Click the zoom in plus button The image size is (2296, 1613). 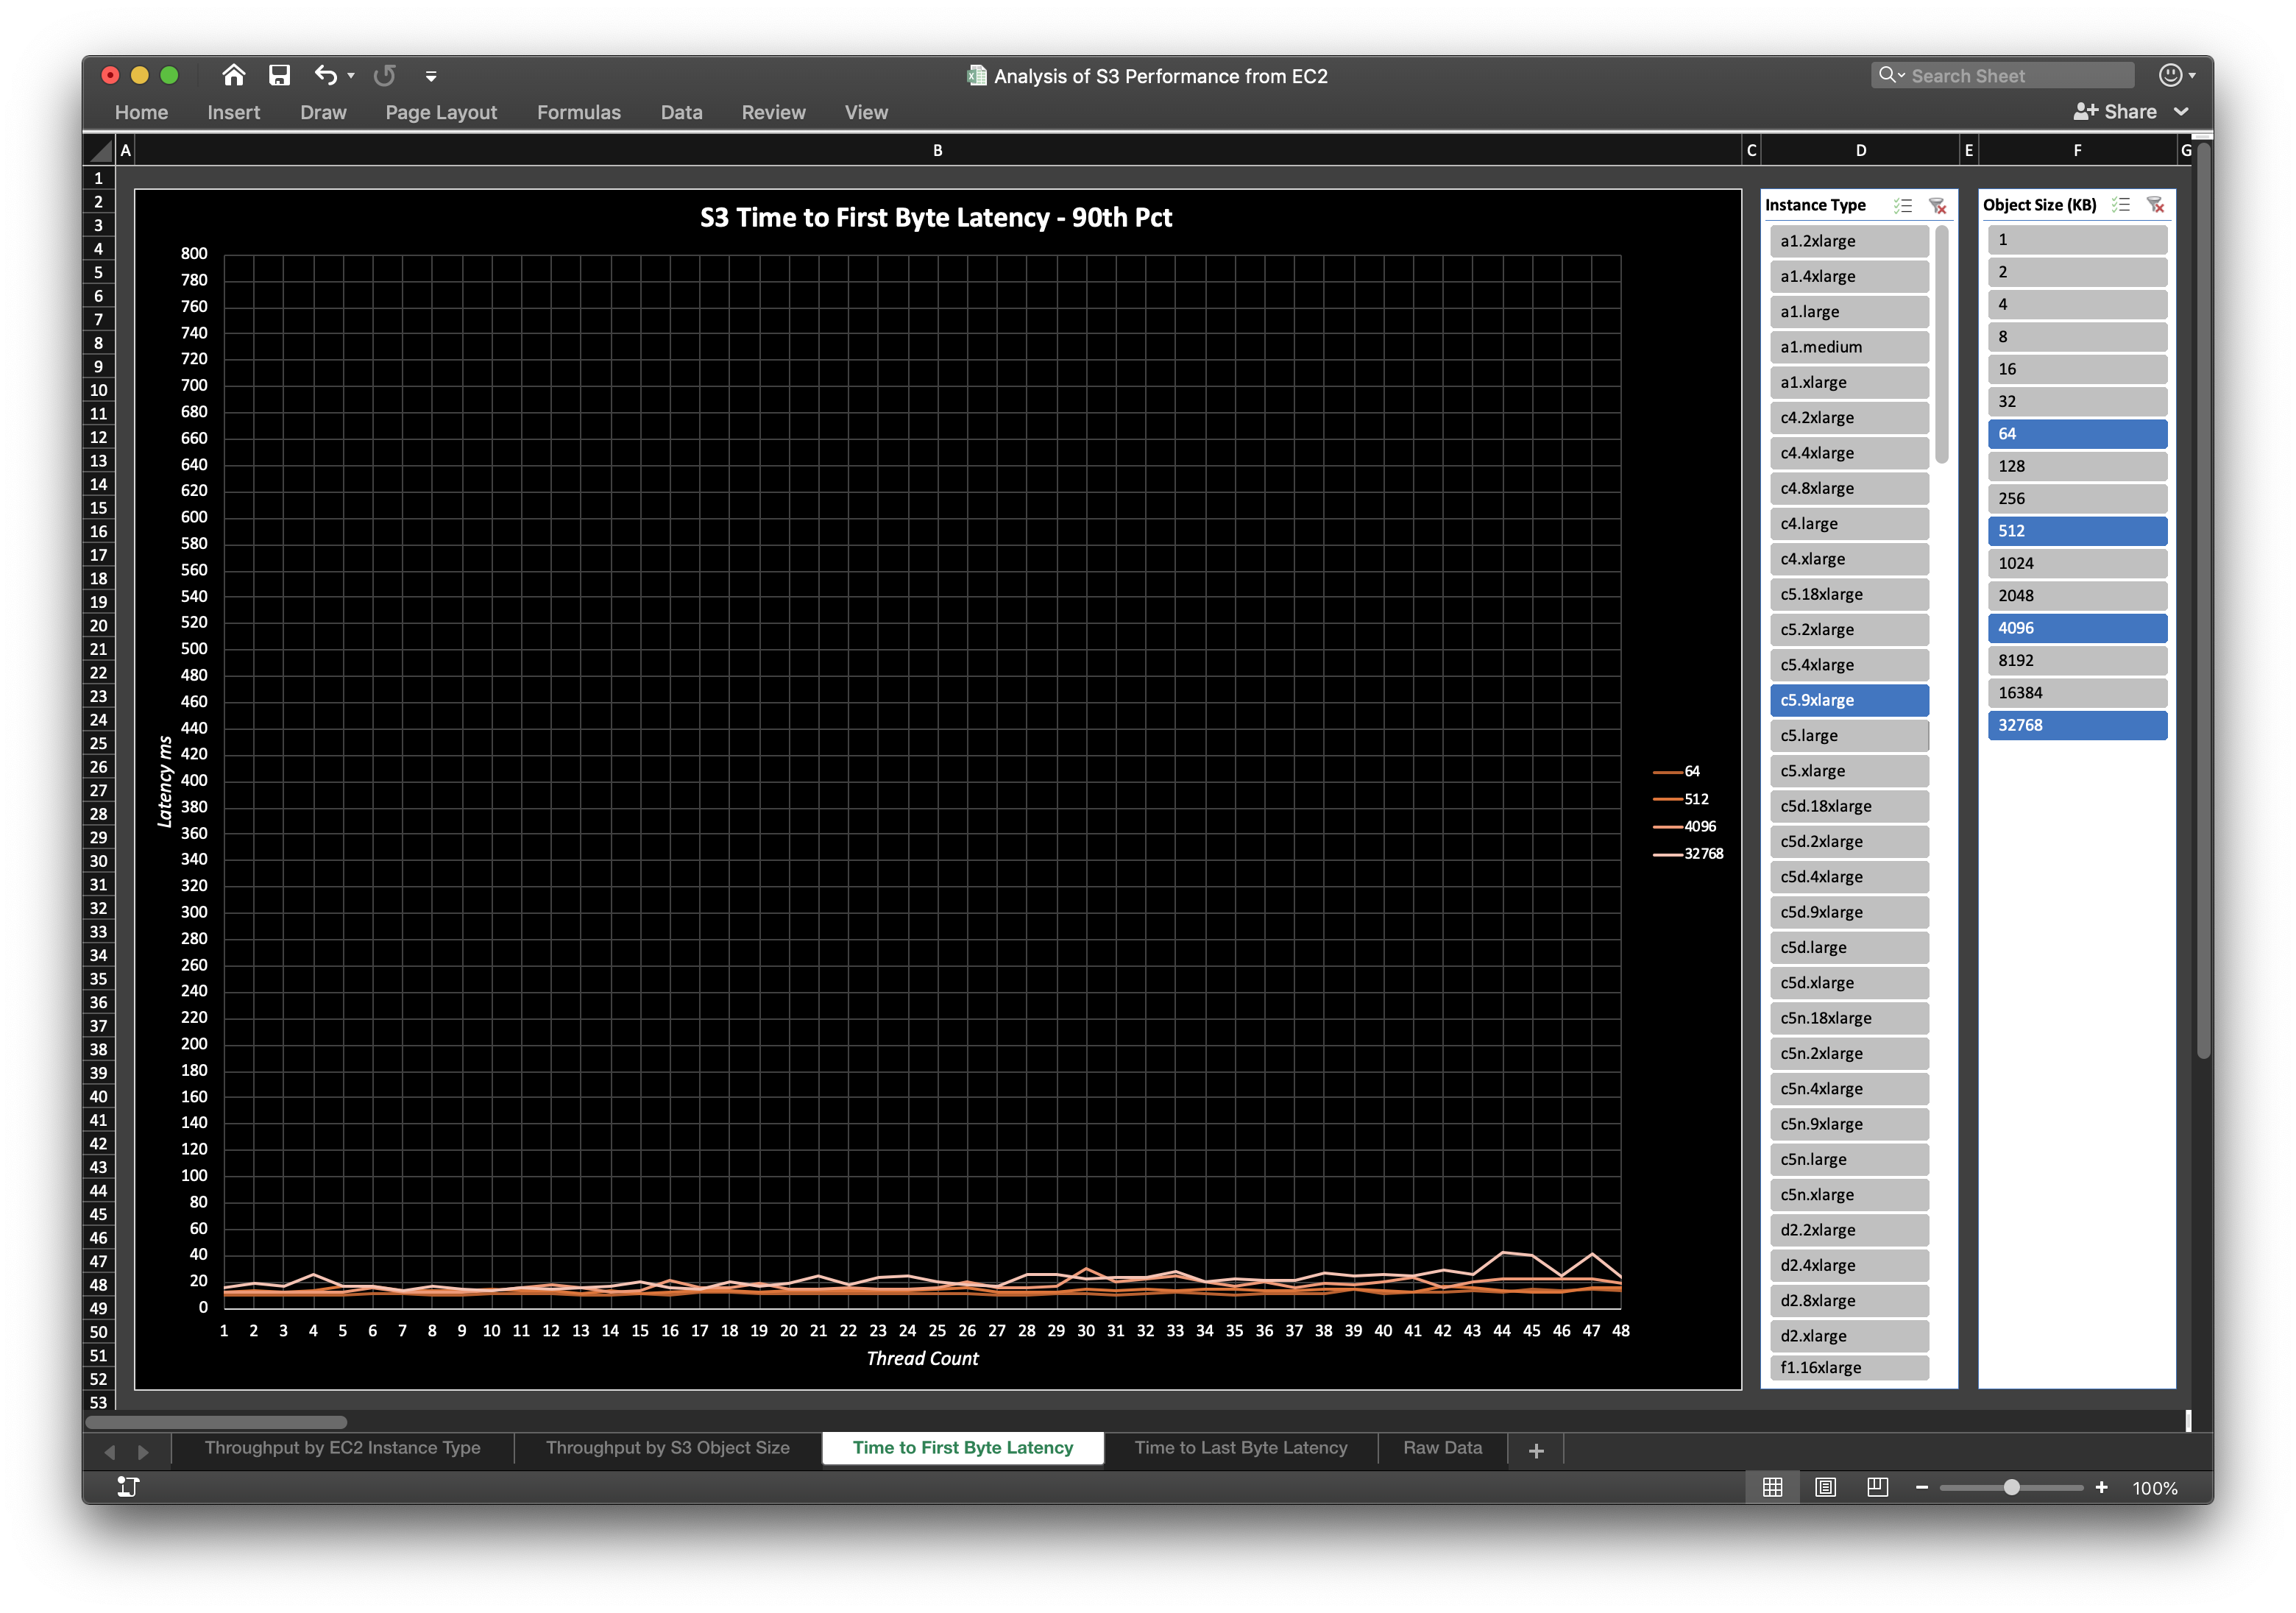click(x=2101, y=1487)
